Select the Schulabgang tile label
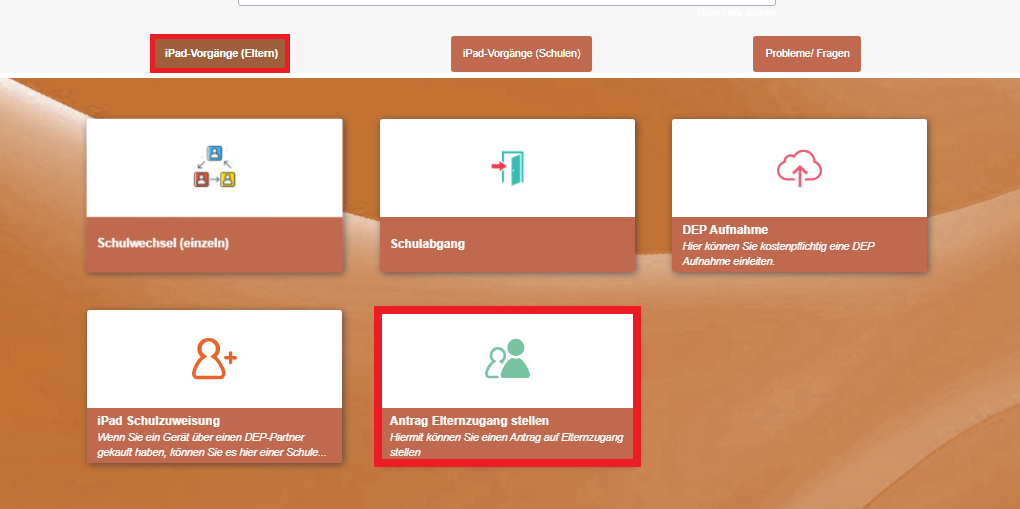The height and width of the screenshot is (509, 1020). [427, 243]
